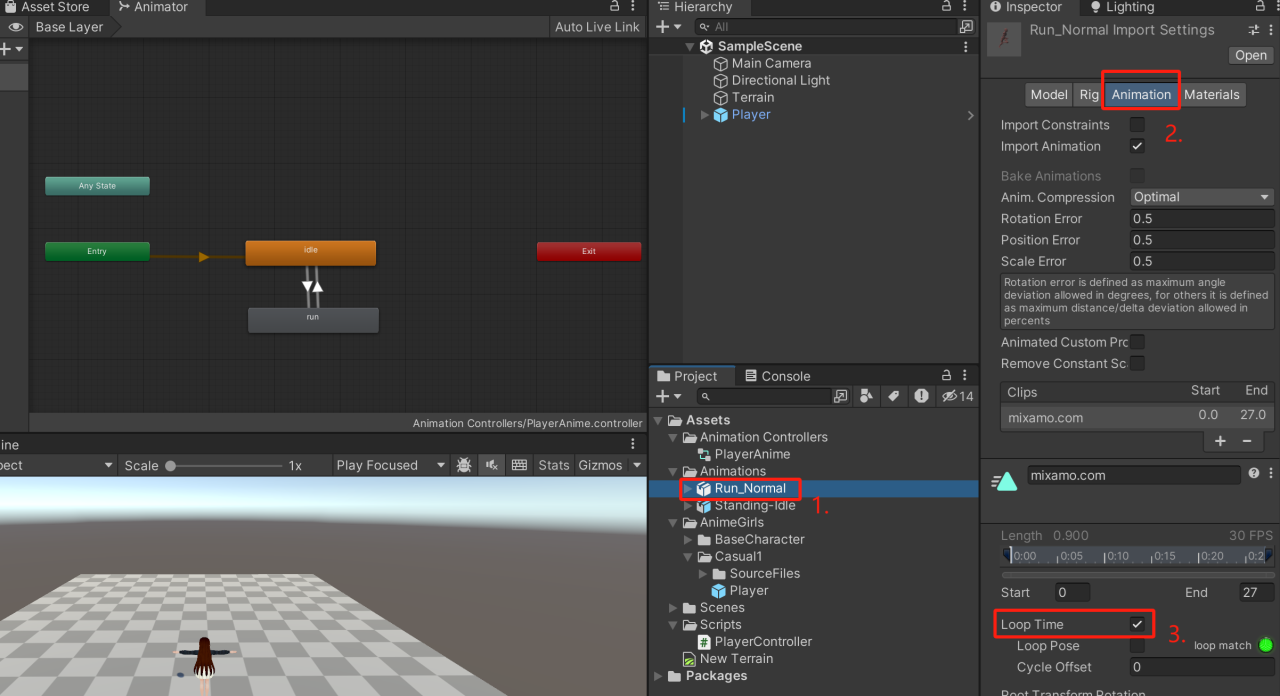Toggle hidden packages count icon 14
Image resolution: width=1280 pixels, height=696 pixels.
pyautogui.click(x=957, y=397)
